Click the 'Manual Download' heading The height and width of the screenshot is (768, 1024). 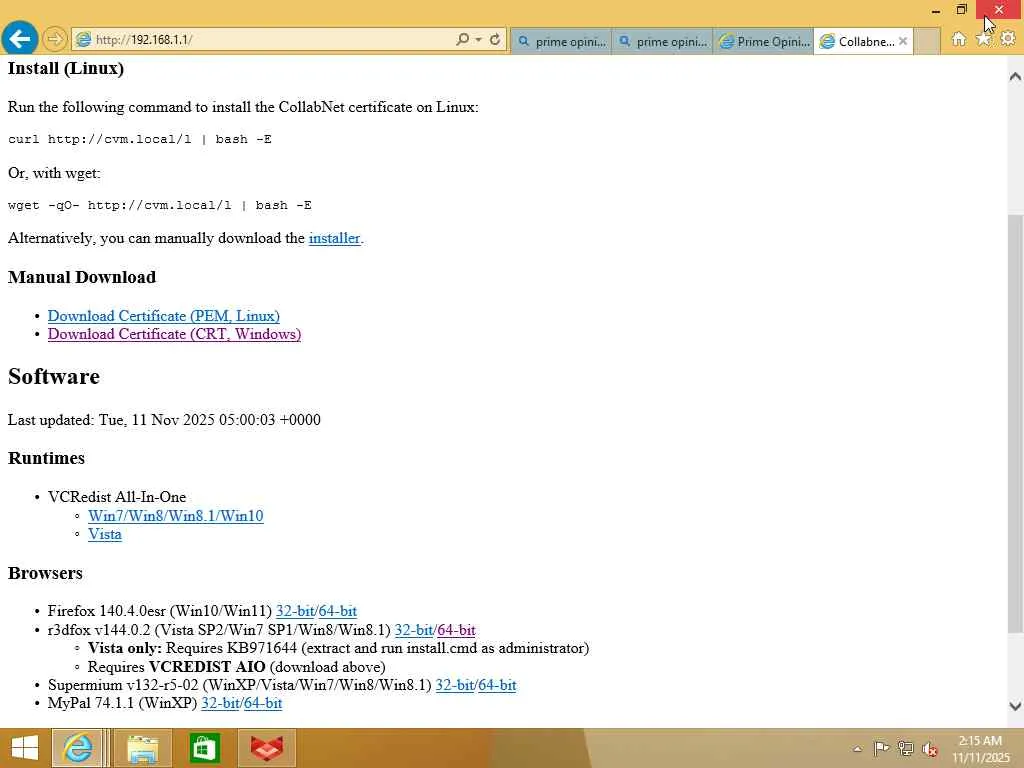[82, 277]
